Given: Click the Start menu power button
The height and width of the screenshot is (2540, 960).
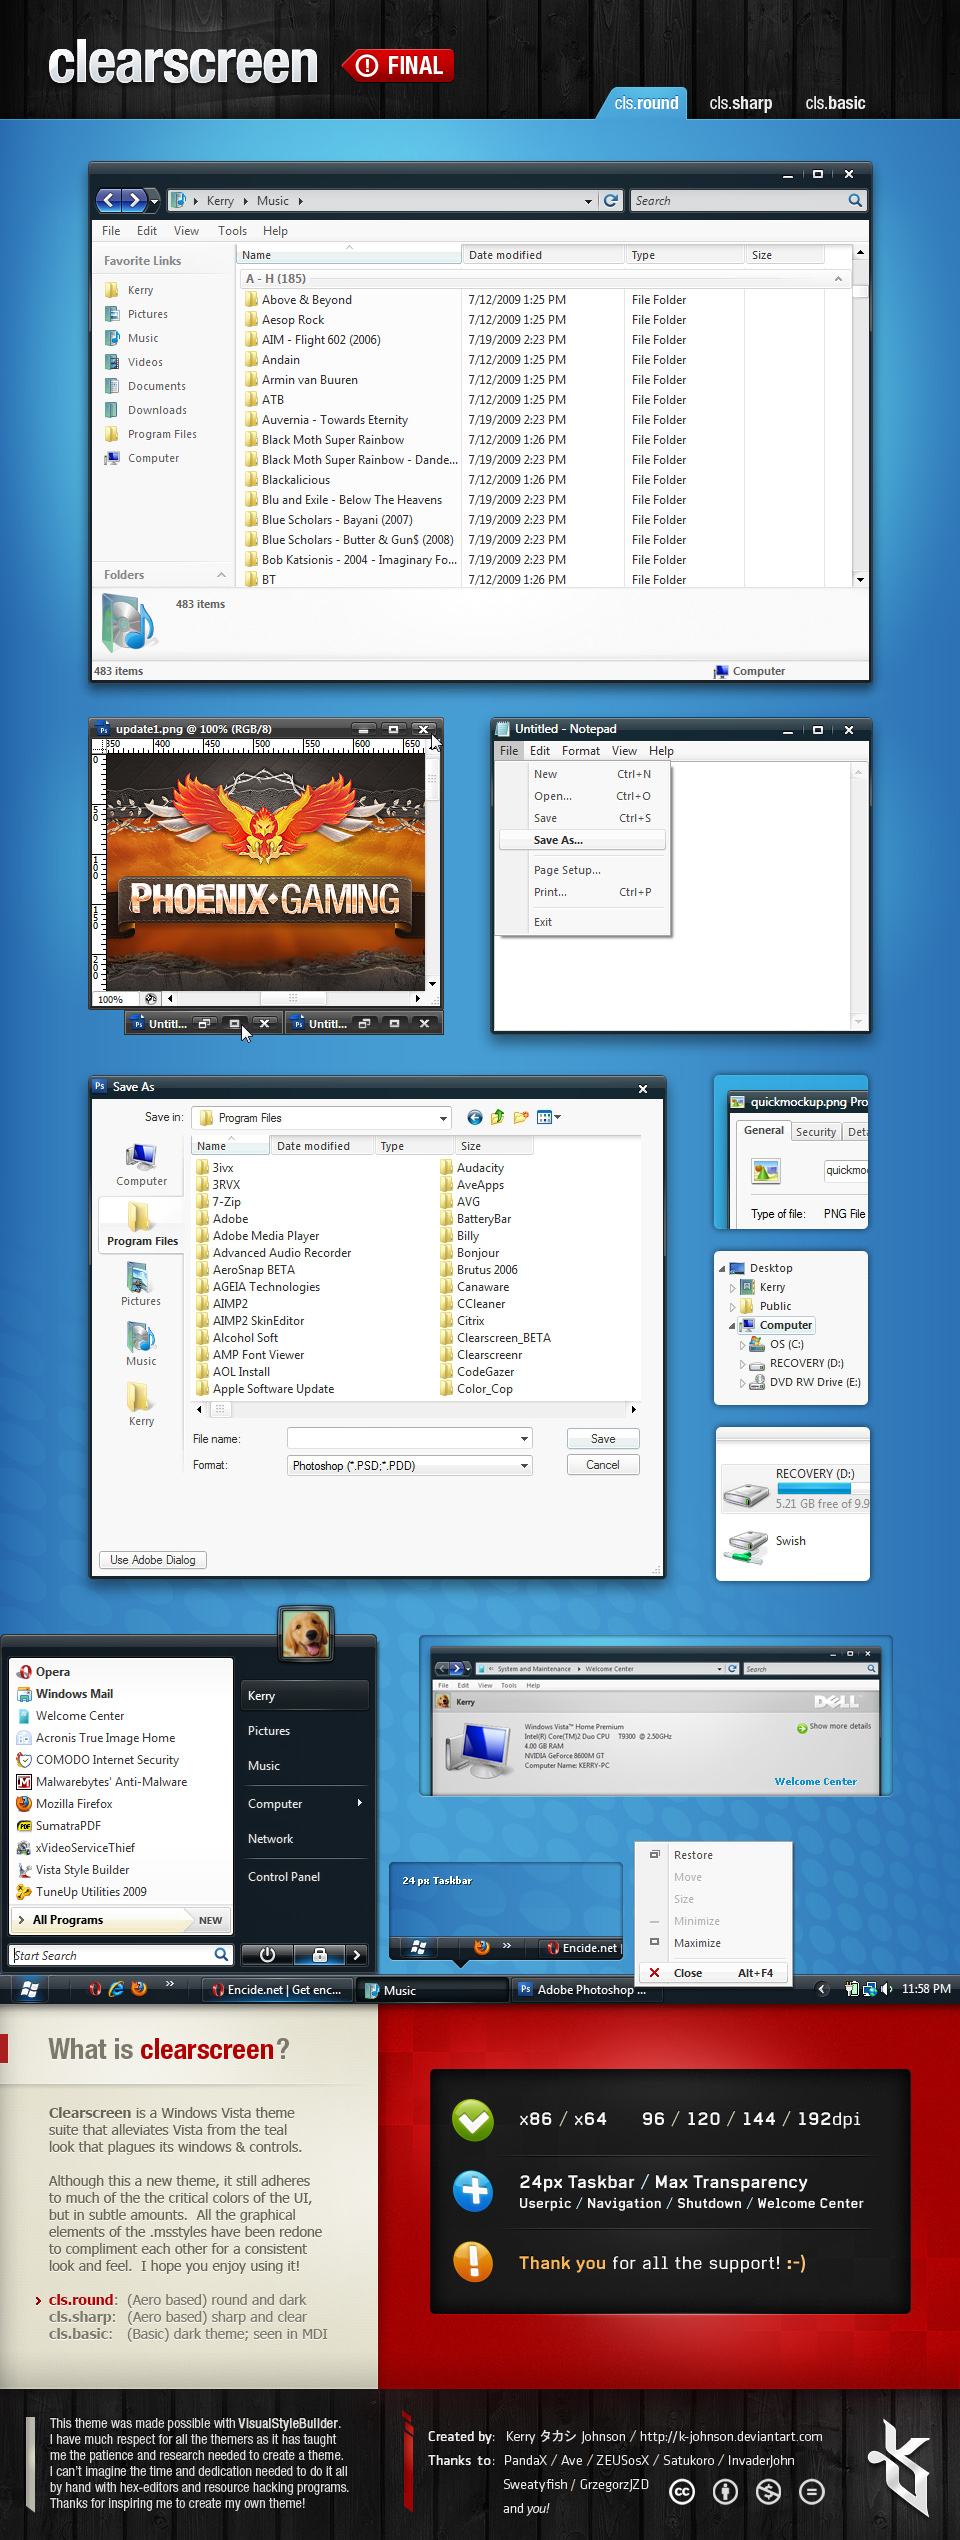Looking at the screenshot, I should tap(267, 1955).
